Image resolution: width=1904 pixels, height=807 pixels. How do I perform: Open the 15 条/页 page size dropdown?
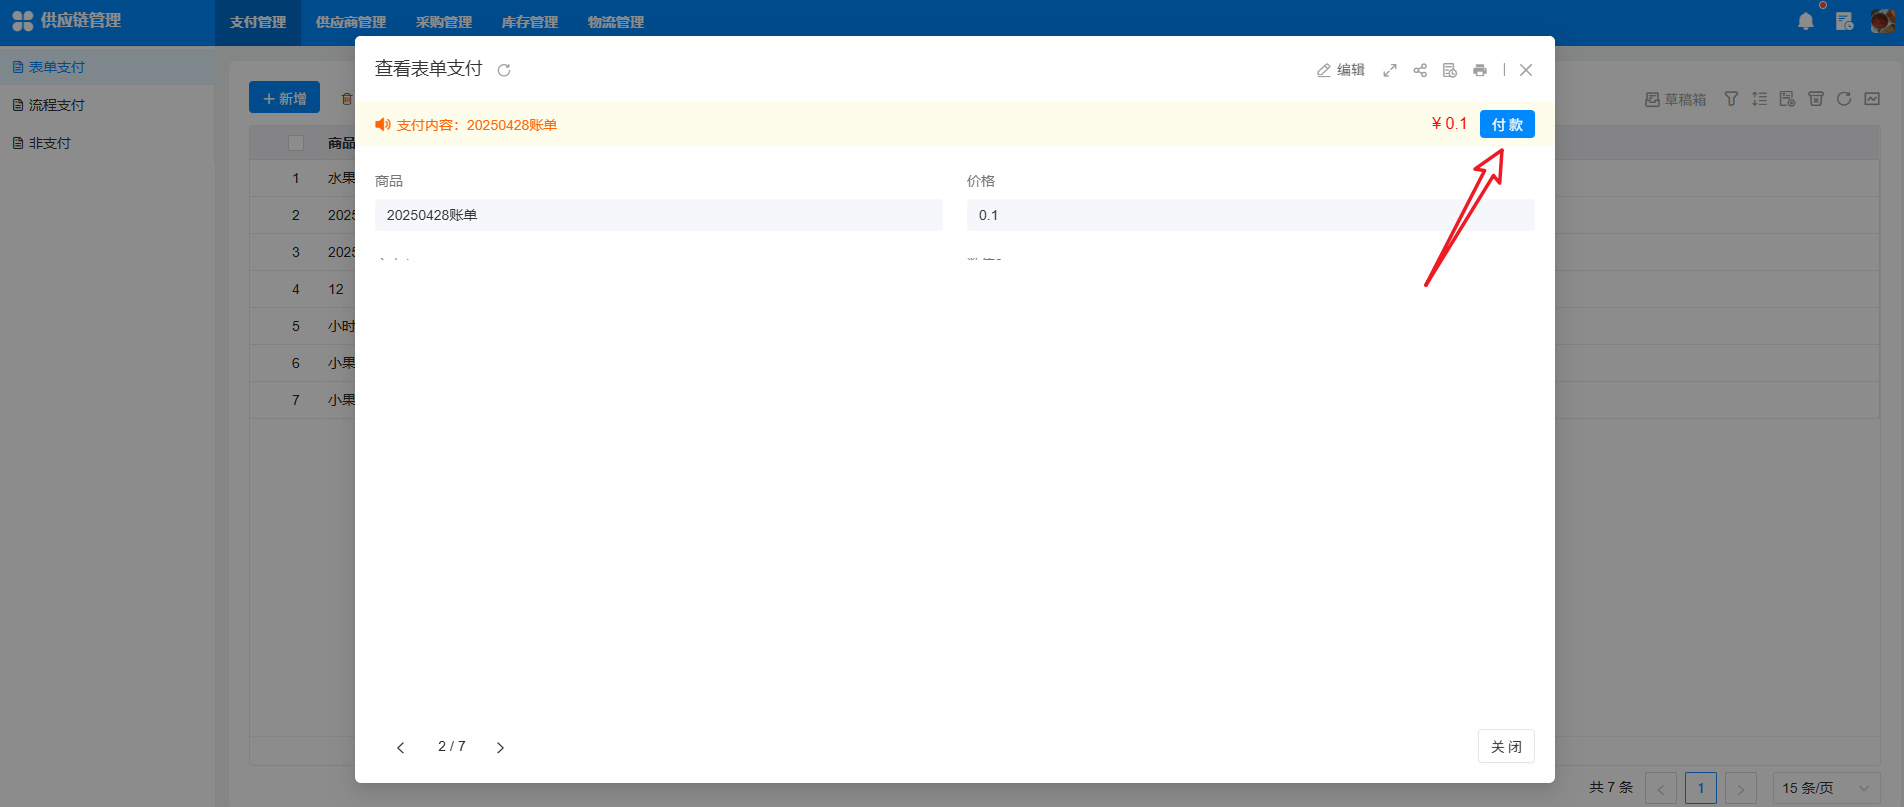click(1825, 788)
